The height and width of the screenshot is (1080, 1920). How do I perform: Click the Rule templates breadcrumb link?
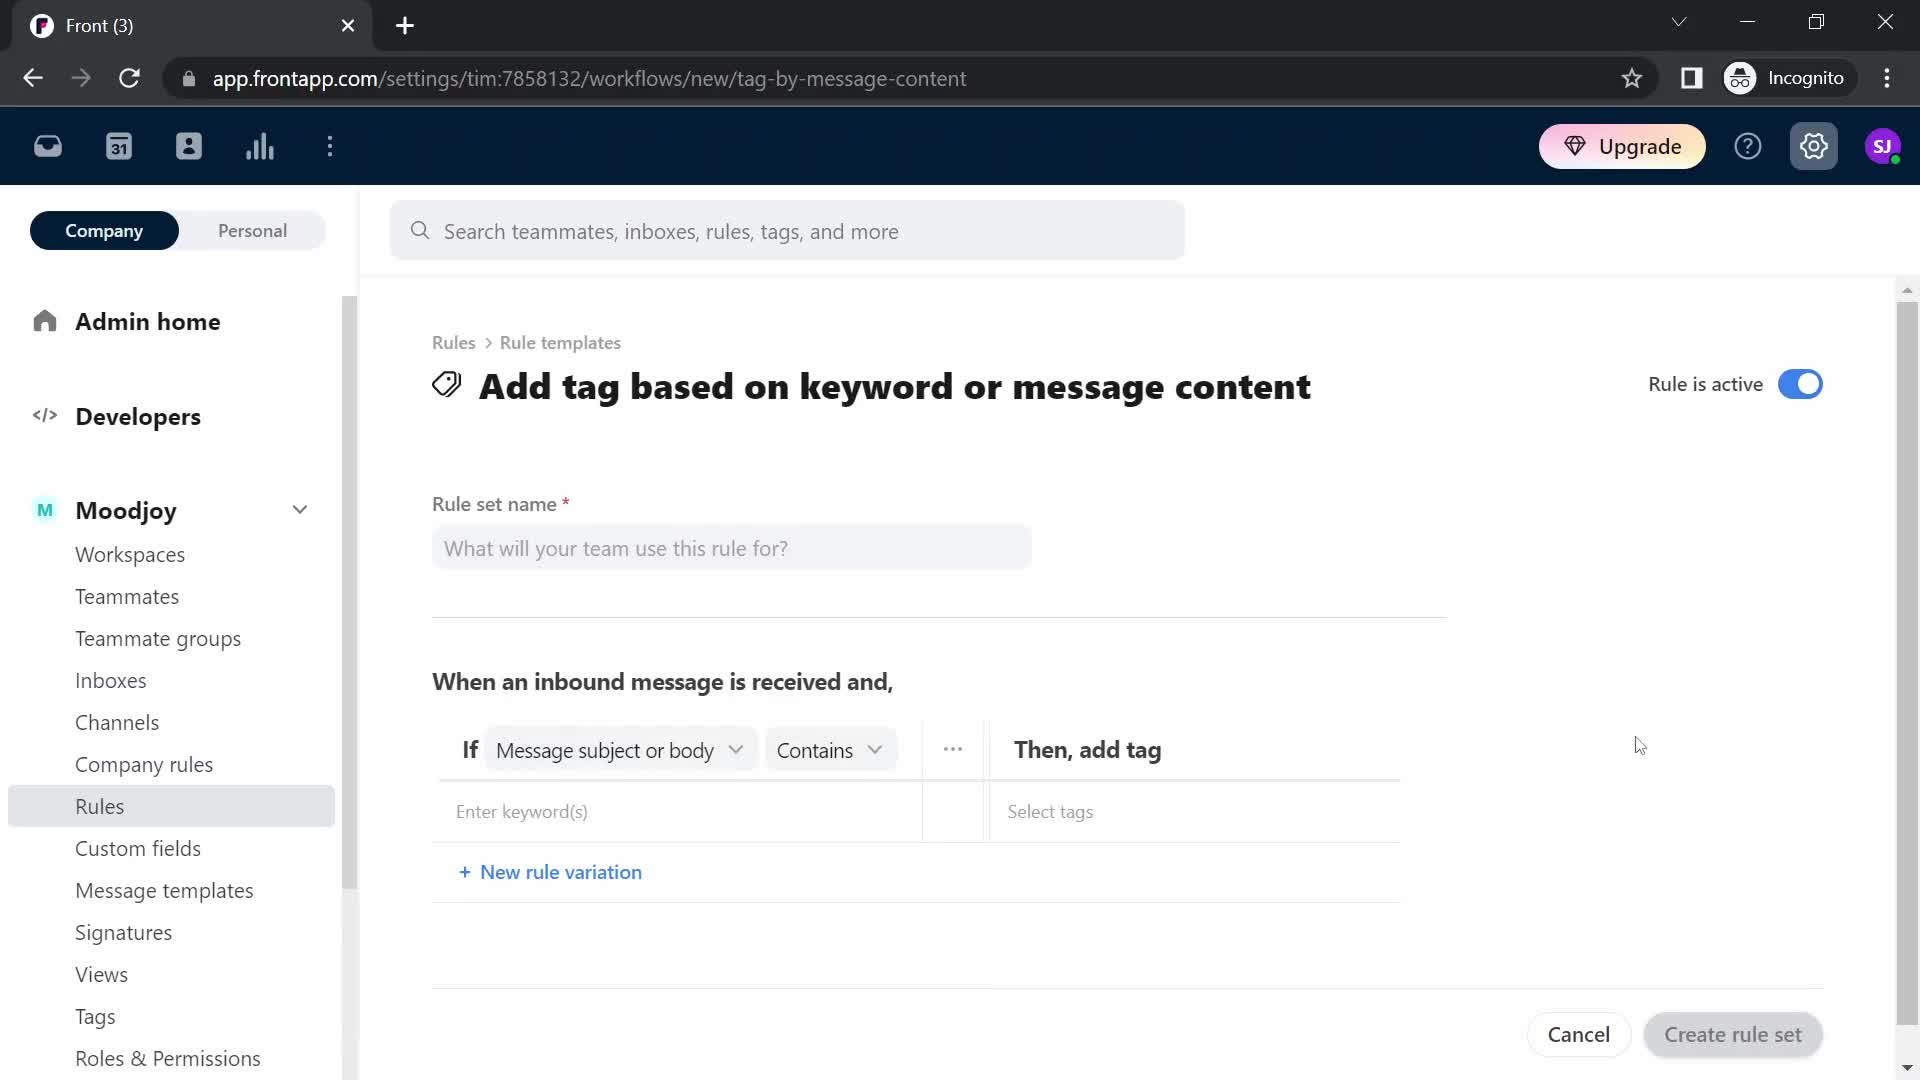coord(560,343)
